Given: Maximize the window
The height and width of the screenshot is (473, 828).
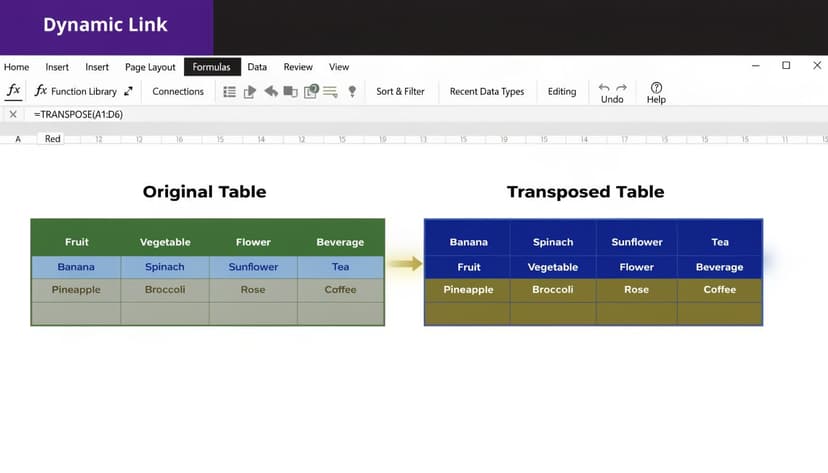Looking at the screenshot, I should click(x=786, y=65).
